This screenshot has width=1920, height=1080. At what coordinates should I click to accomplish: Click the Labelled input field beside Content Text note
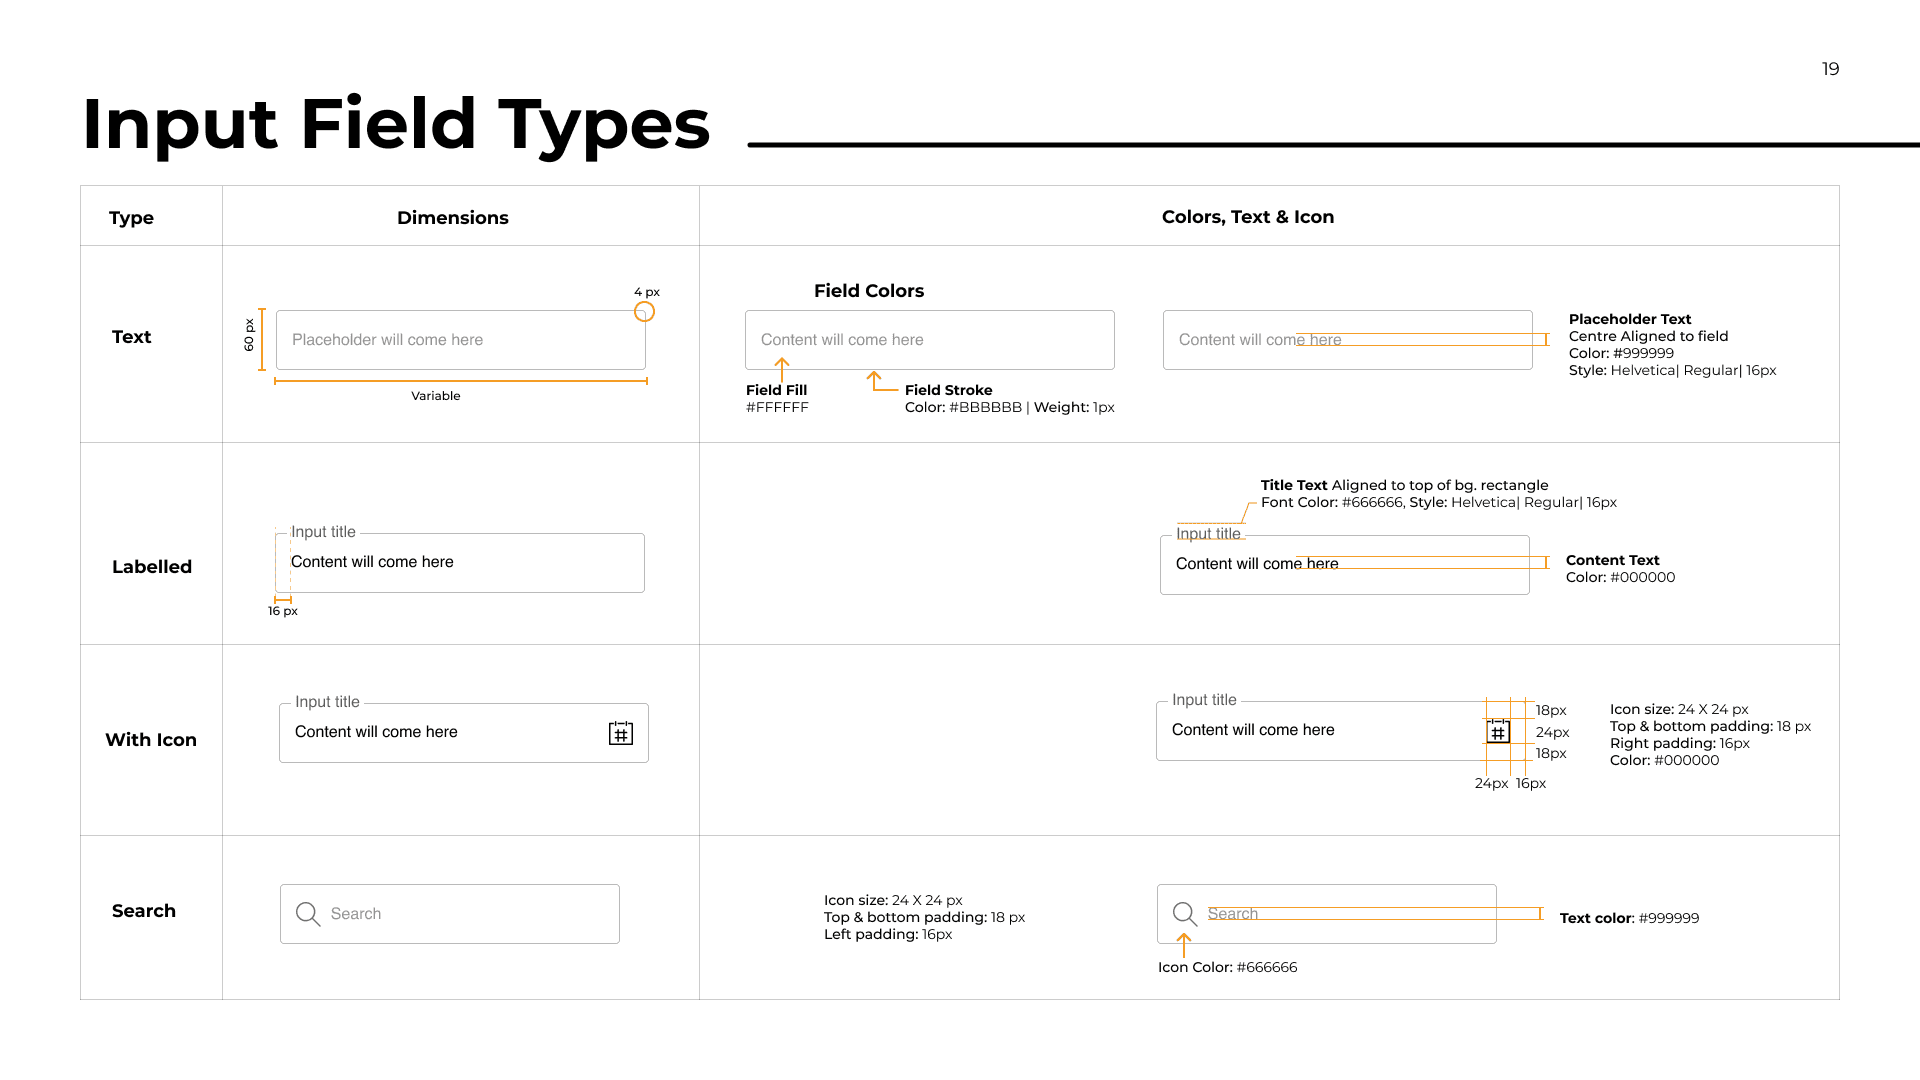[1345, 565]
